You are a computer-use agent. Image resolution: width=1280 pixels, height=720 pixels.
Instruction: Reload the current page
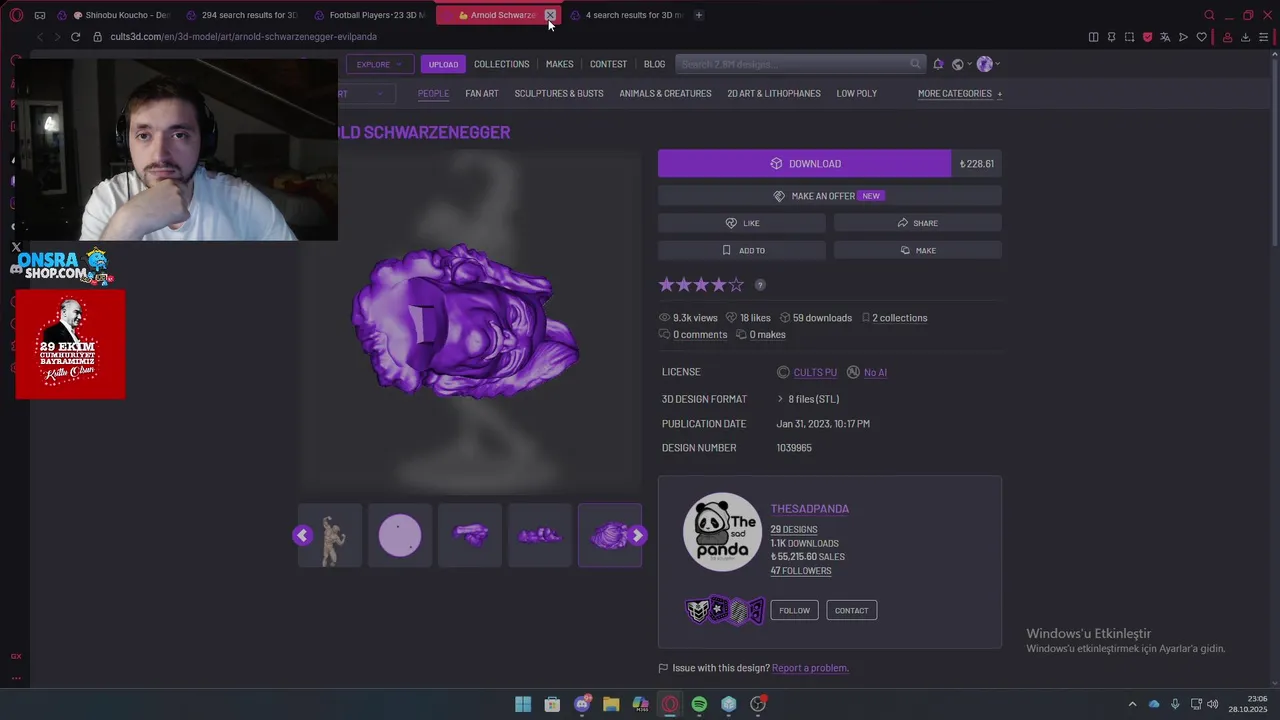(x=75, y=37)
